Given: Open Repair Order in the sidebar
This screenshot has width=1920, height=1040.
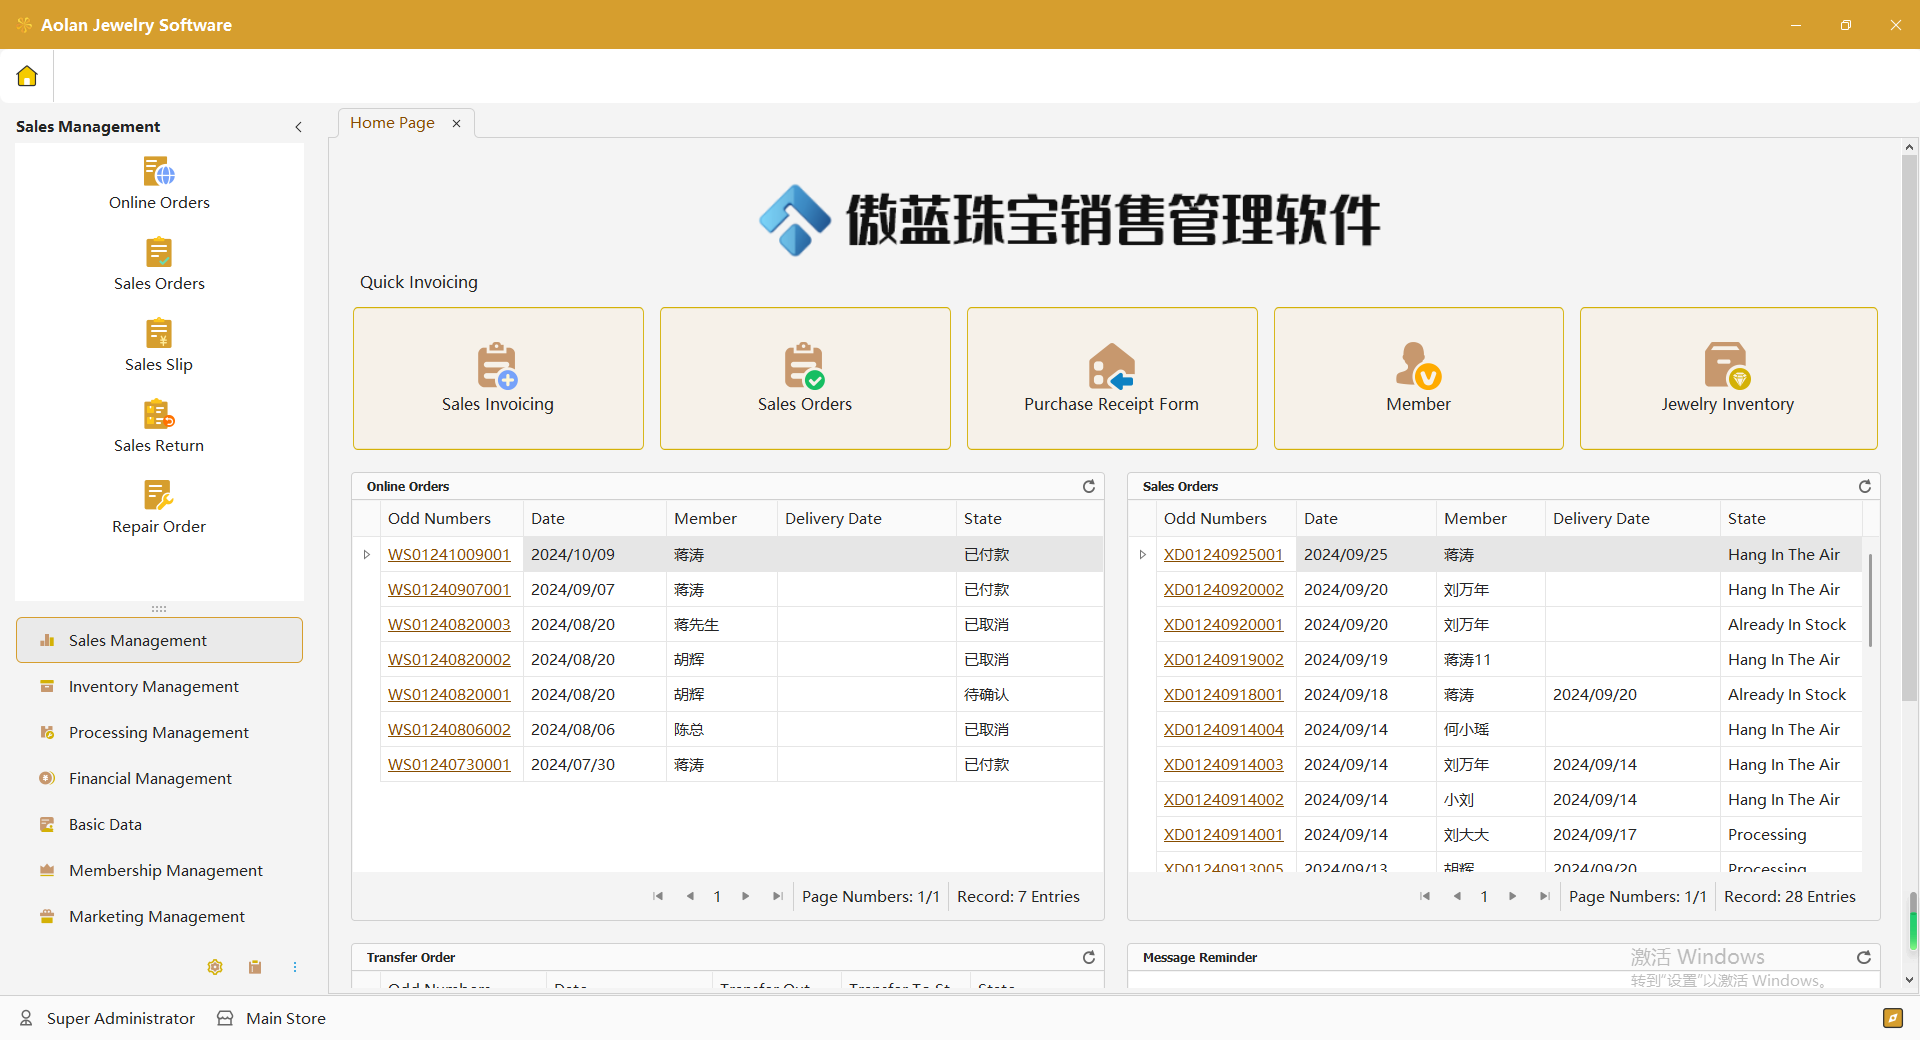Looking at the screenshot, I should (159, 508).
